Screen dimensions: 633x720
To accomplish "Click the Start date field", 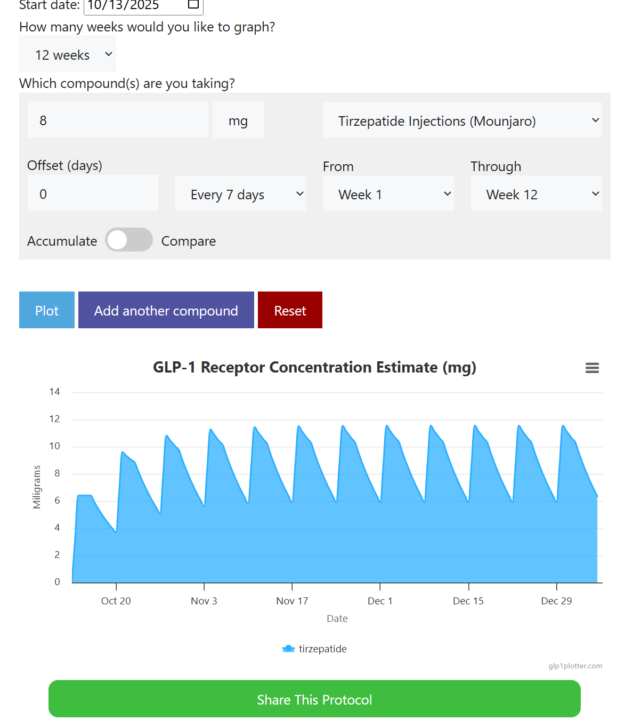I will (x=140, y=5).
